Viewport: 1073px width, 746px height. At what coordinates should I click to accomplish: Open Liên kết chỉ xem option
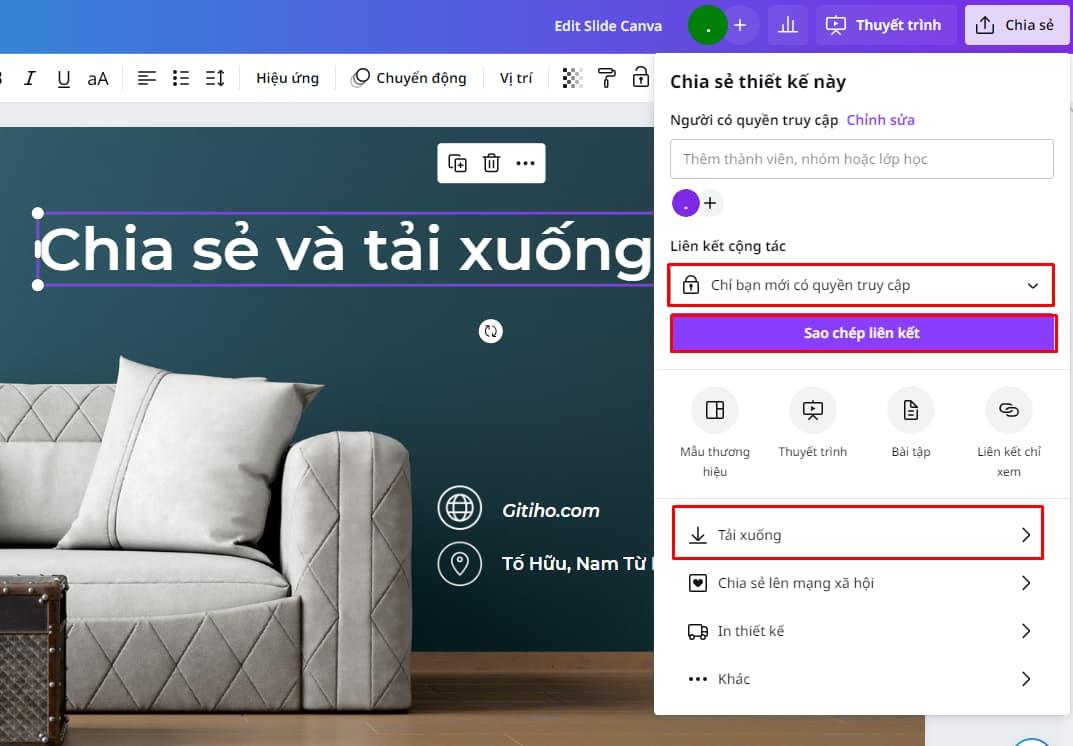[x=1008, y=410]
